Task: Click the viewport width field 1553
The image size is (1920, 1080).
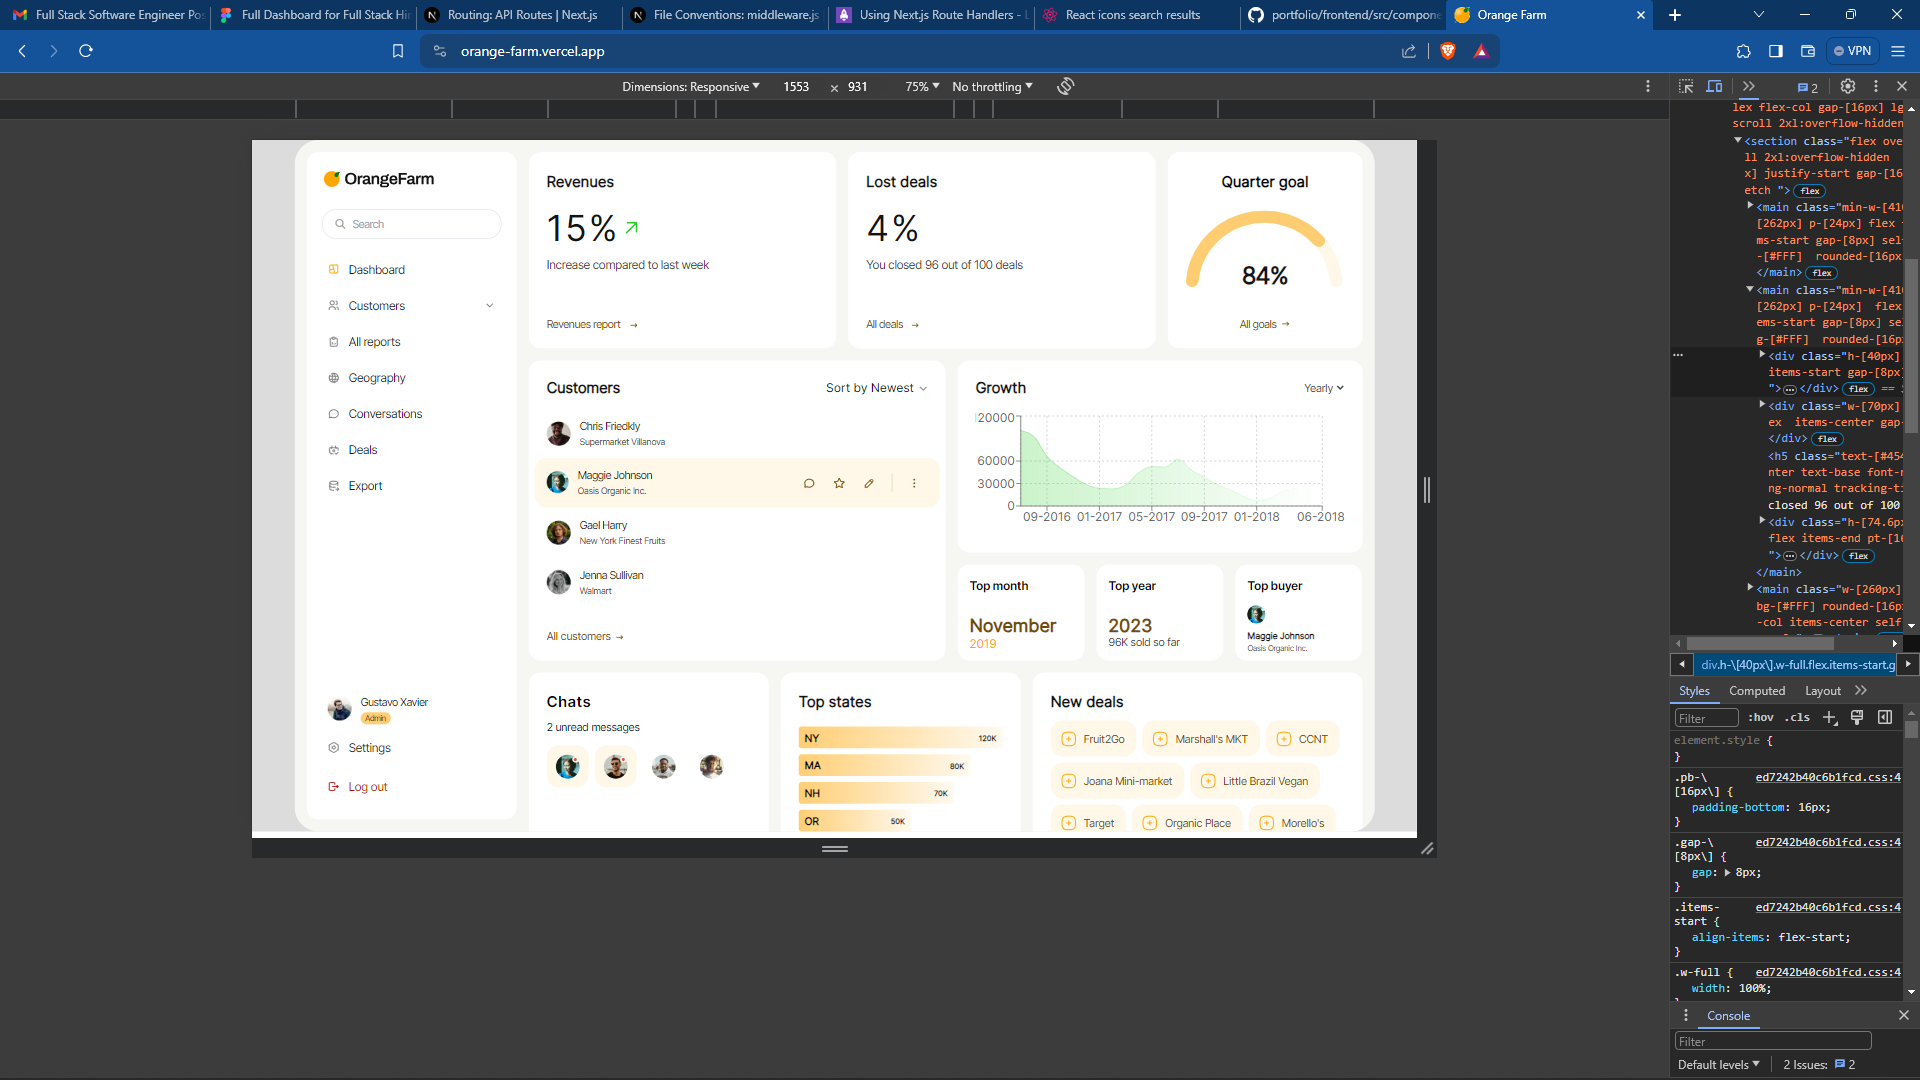Action: click(x=796, y=87)
